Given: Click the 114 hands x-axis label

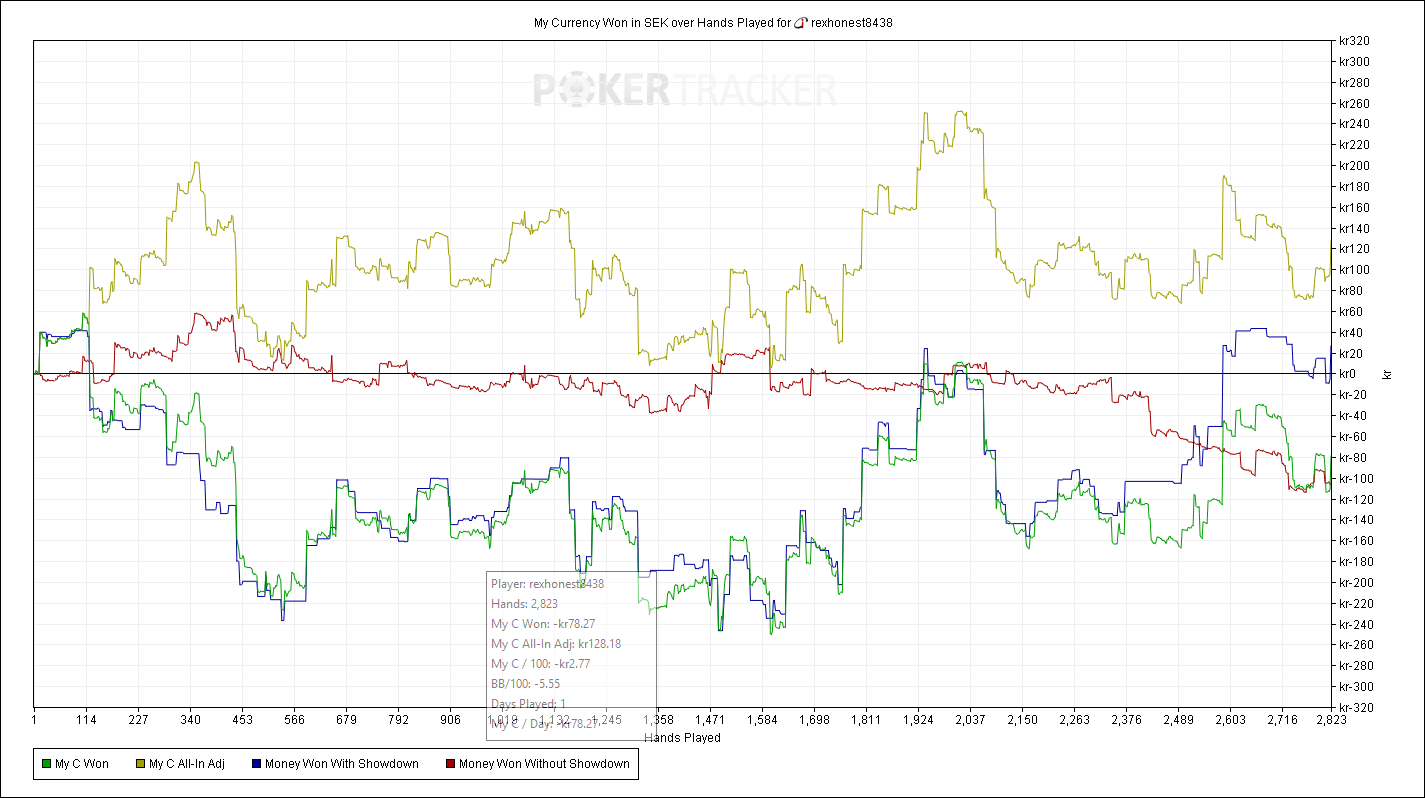Looking at the screenshot, I should tap(86, 719).
